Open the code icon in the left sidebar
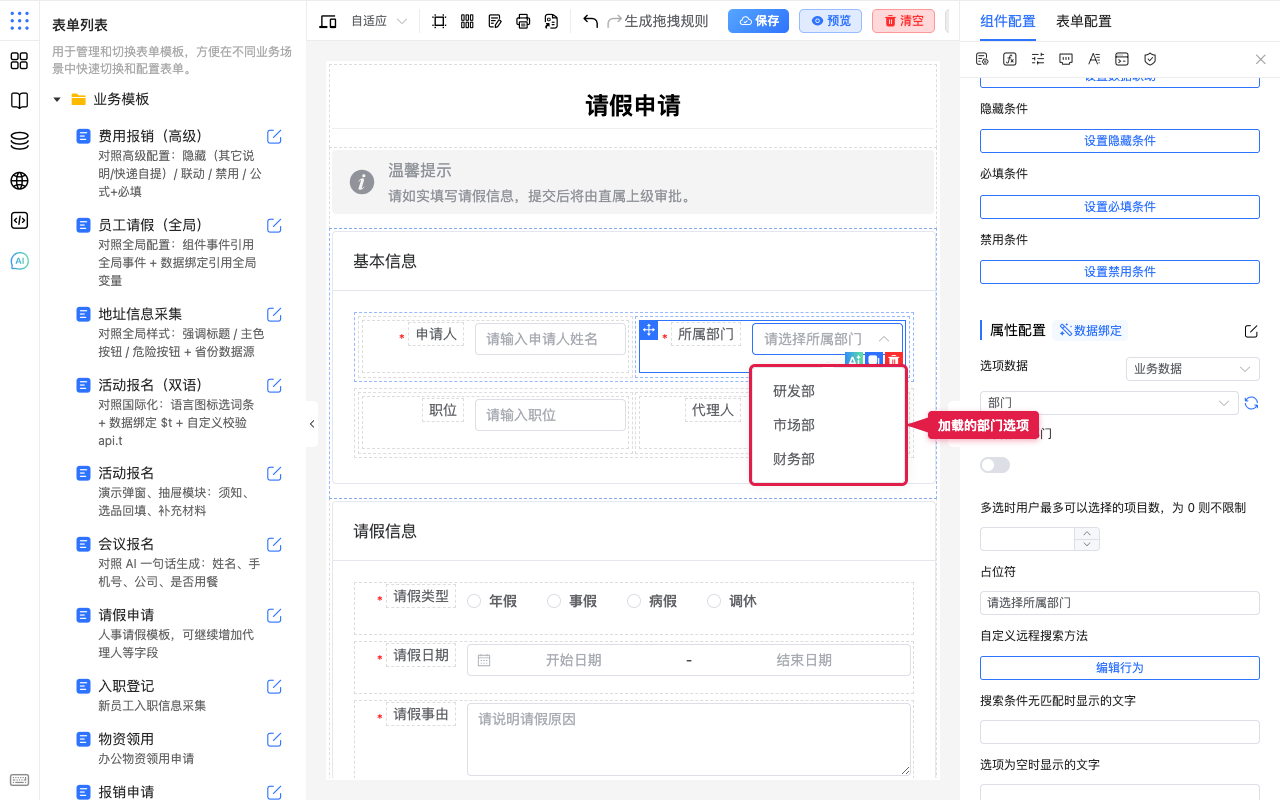The width and height of the screenshot is (1280, 800). (19, 221)
